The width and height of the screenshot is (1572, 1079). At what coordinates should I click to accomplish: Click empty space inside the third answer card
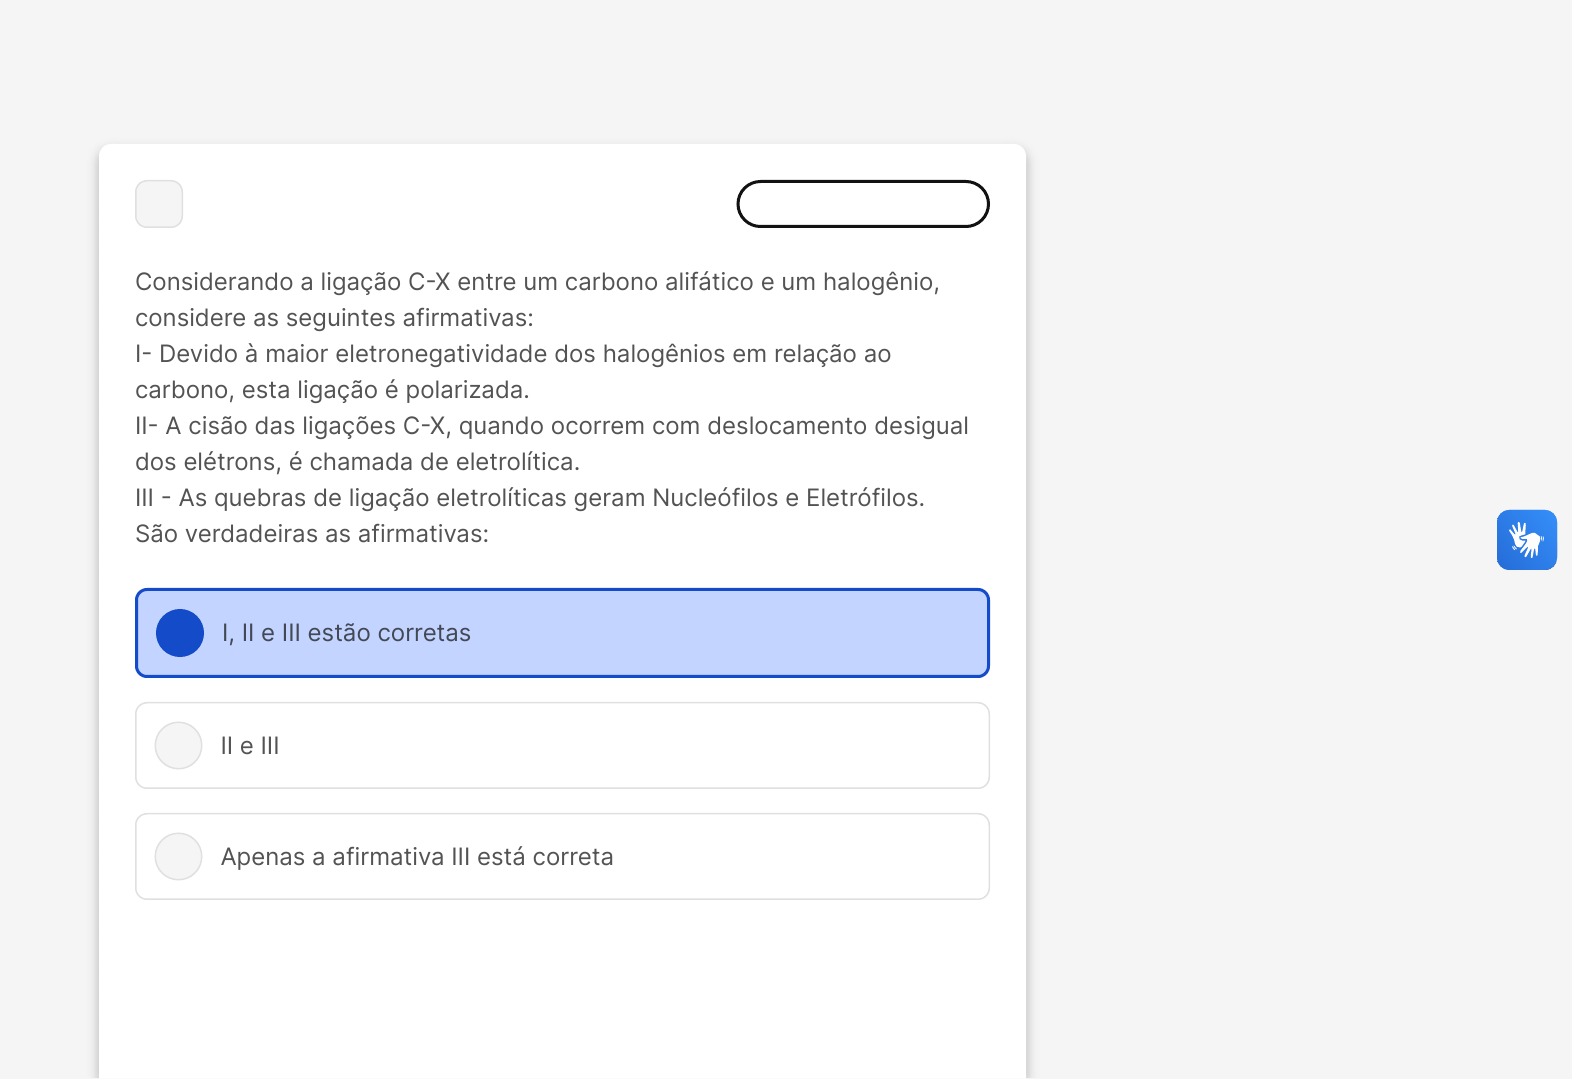pos(800,857)
